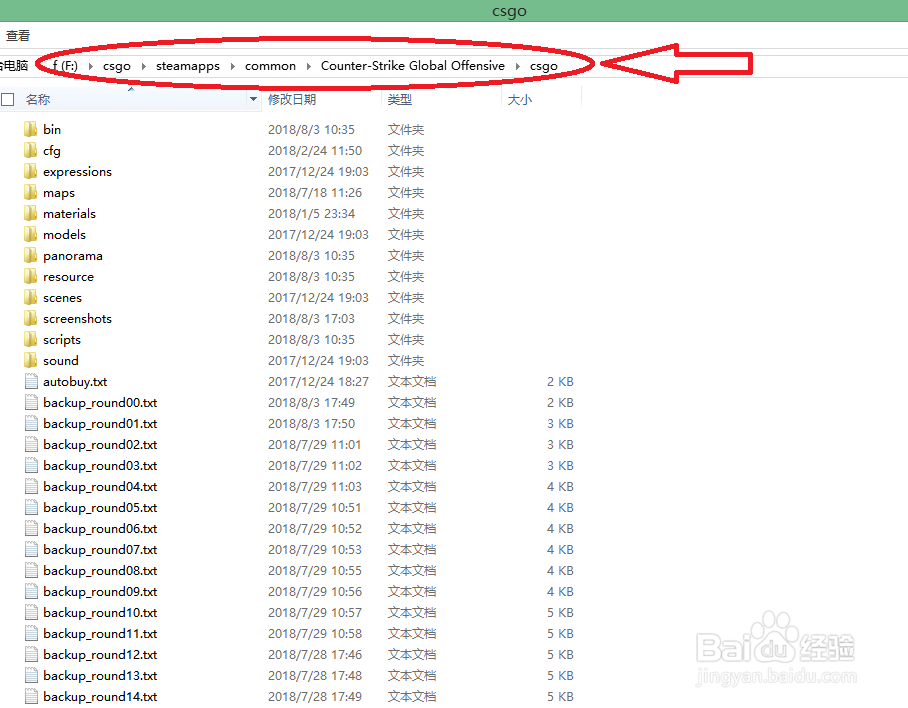Expand the arrow after common breadcrumb
Viewport: 908px width, 708px height.
(x=308, y=66)
